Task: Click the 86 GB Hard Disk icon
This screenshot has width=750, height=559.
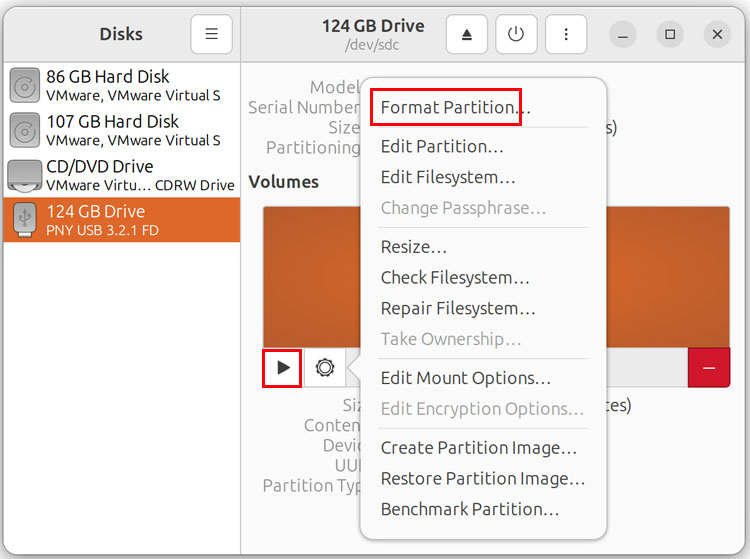Action: 24,86
